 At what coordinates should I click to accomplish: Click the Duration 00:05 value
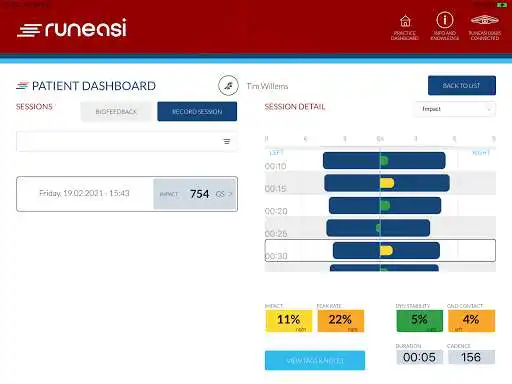coord(420,357)
